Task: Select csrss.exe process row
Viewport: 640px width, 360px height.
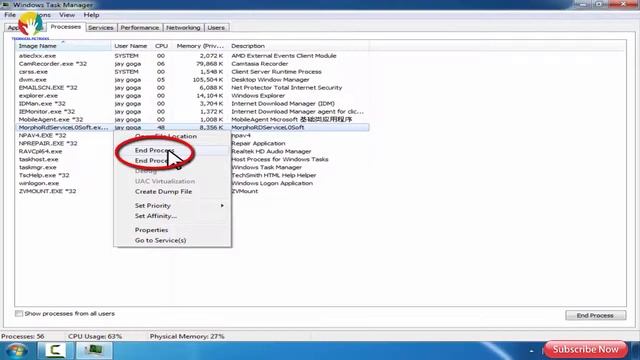Action: (x=192, y=71)
